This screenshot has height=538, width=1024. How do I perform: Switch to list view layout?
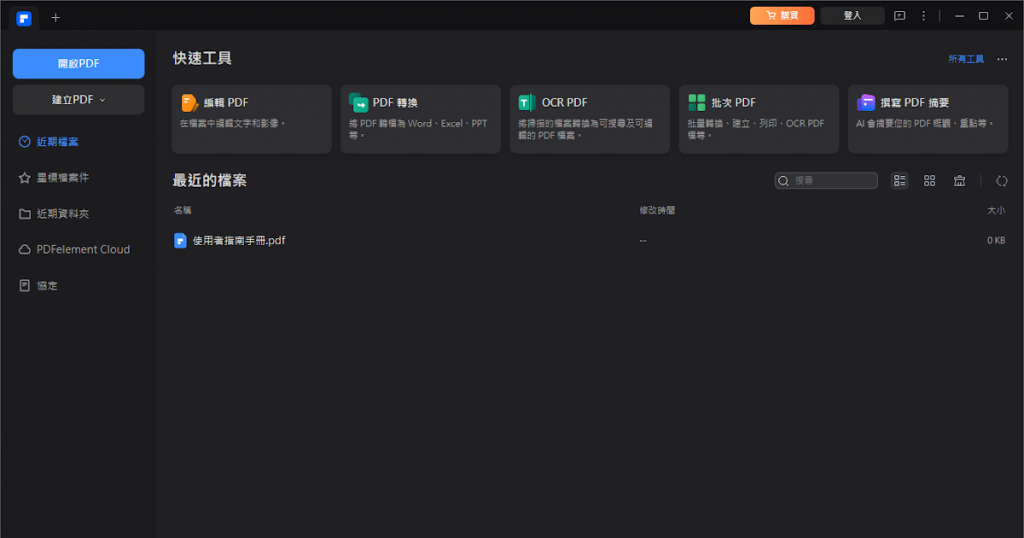point(899,181)
